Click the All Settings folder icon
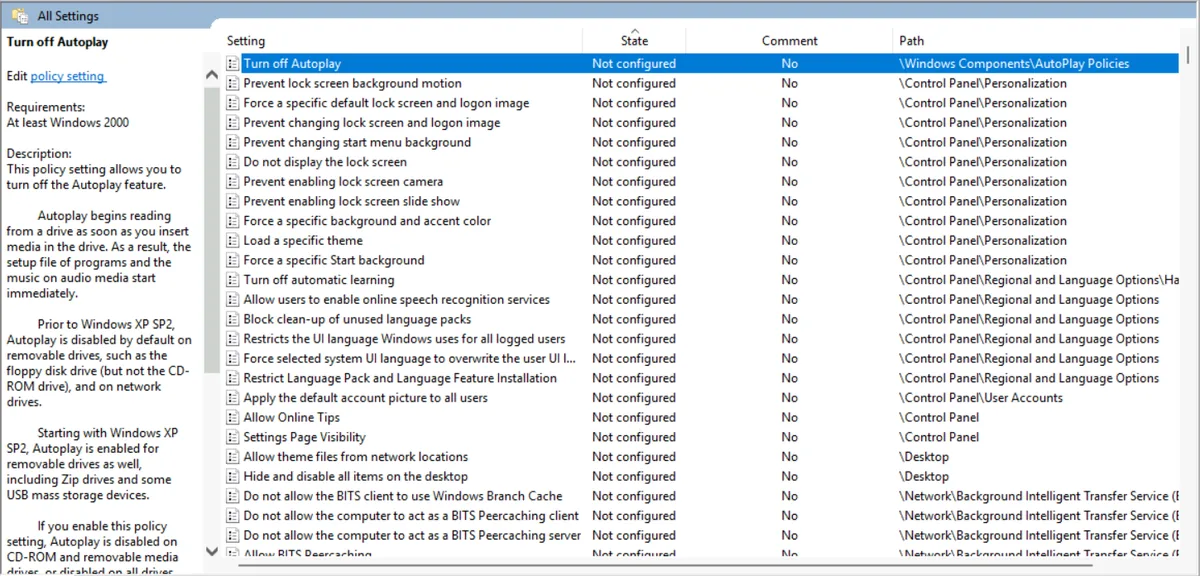This screenshot has width=1200, height=576. 19,16
